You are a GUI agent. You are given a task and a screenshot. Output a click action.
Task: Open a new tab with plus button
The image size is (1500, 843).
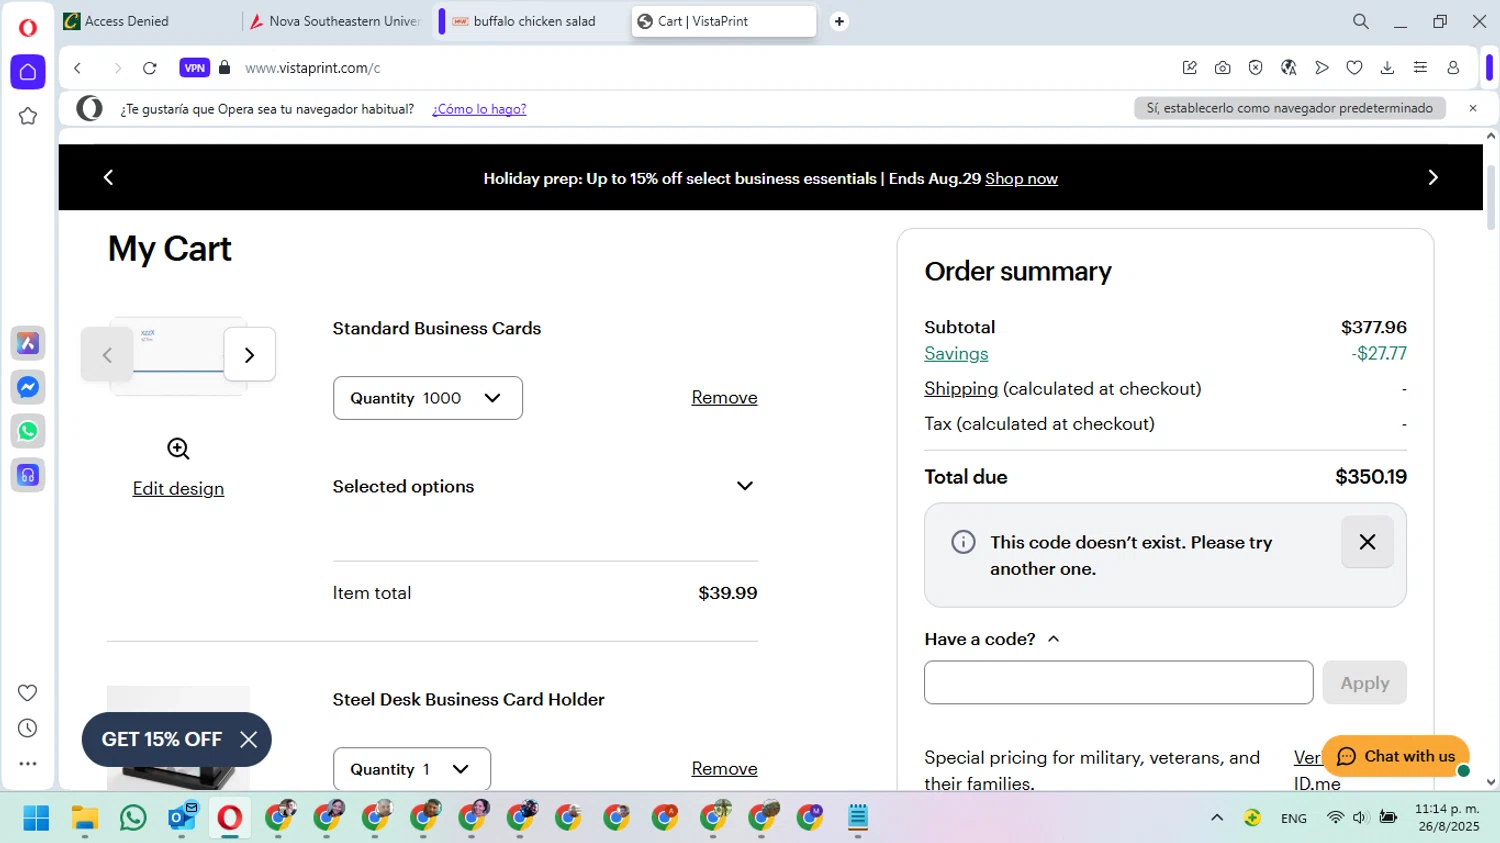(x=839, y=21)
